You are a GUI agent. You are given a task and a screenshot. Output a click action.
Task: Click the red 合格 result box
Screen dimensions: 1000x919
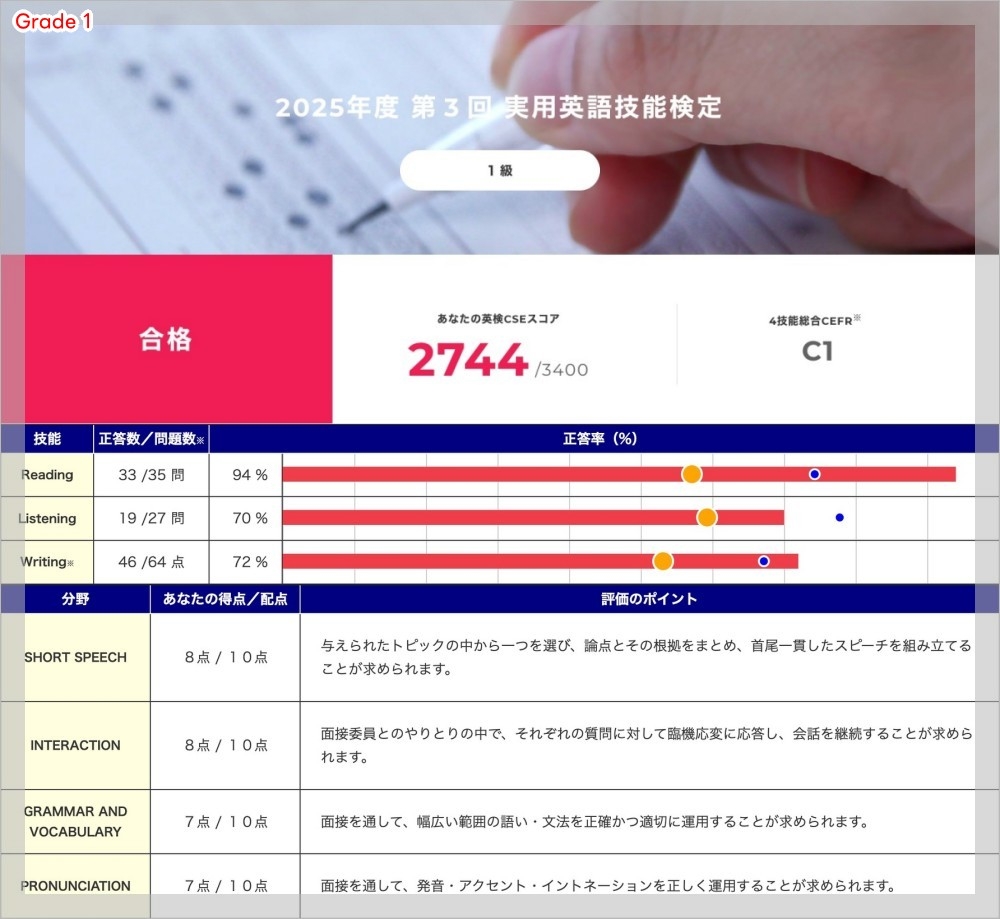point(166,339)
